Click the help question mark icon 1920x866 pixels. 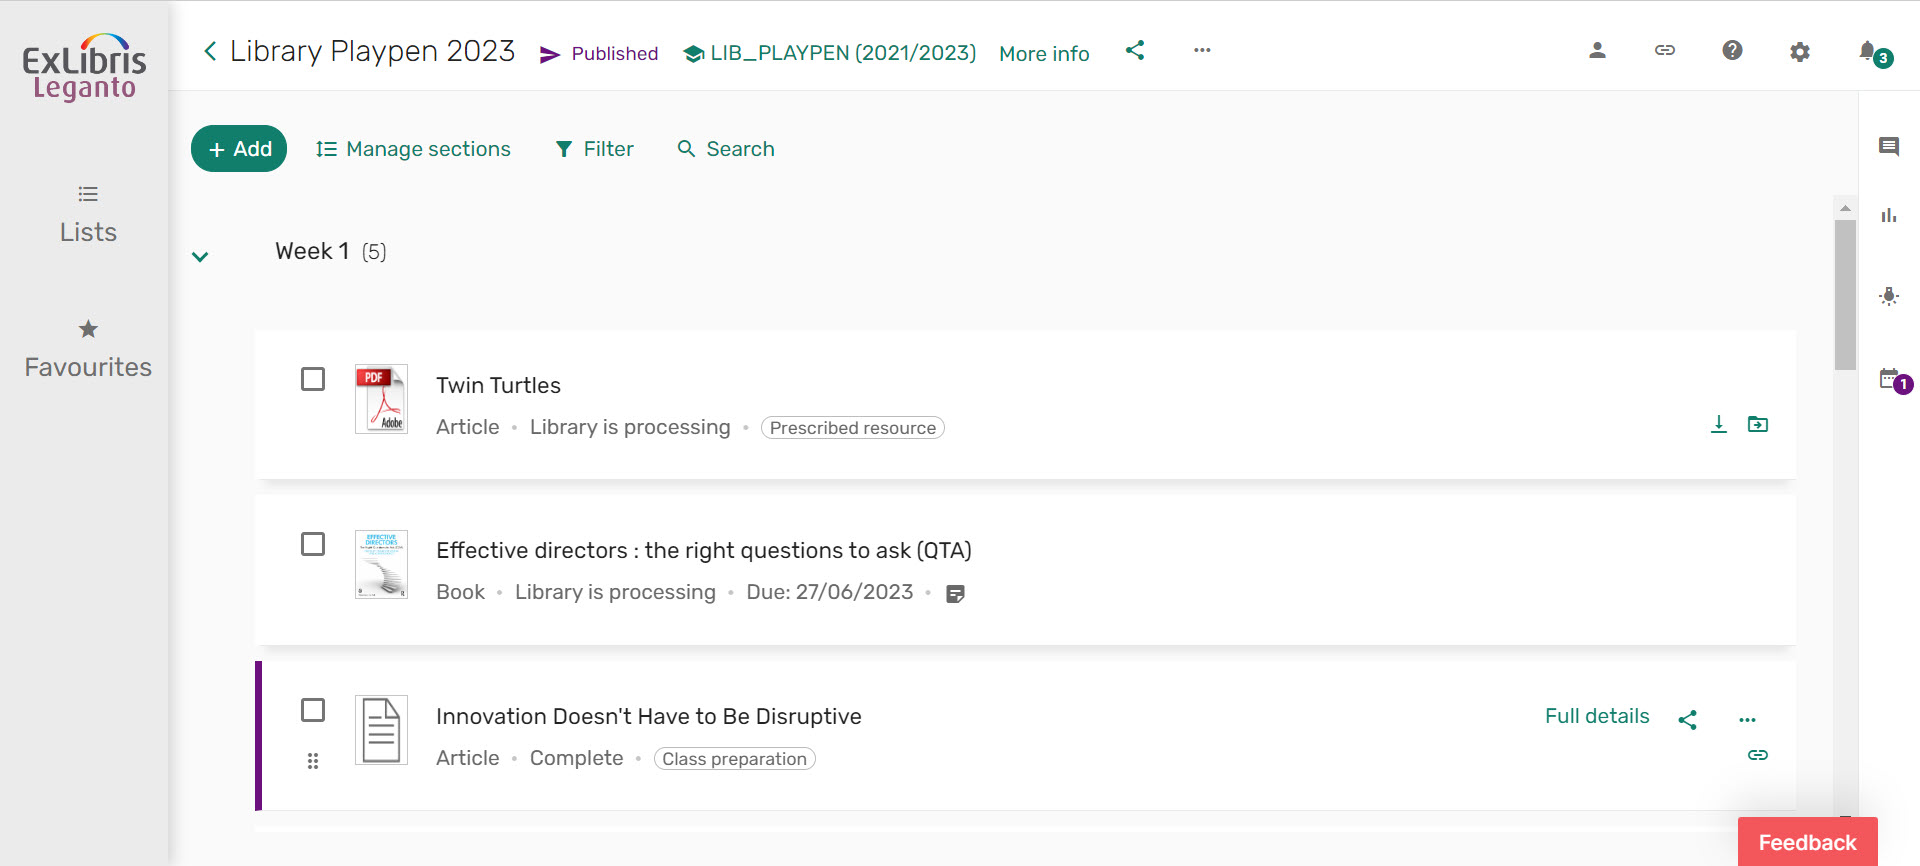point(1732,51)
